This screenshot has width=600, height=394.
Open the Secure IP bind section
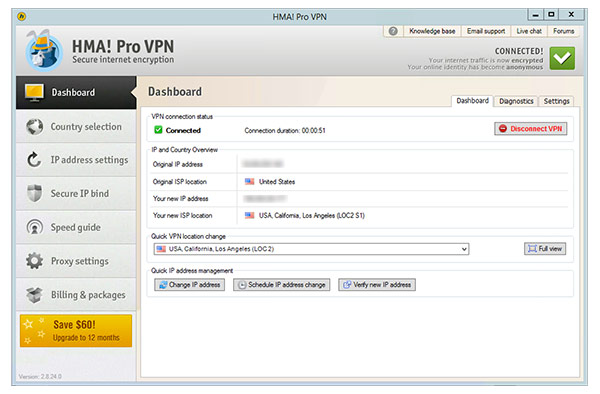(76, 194)
